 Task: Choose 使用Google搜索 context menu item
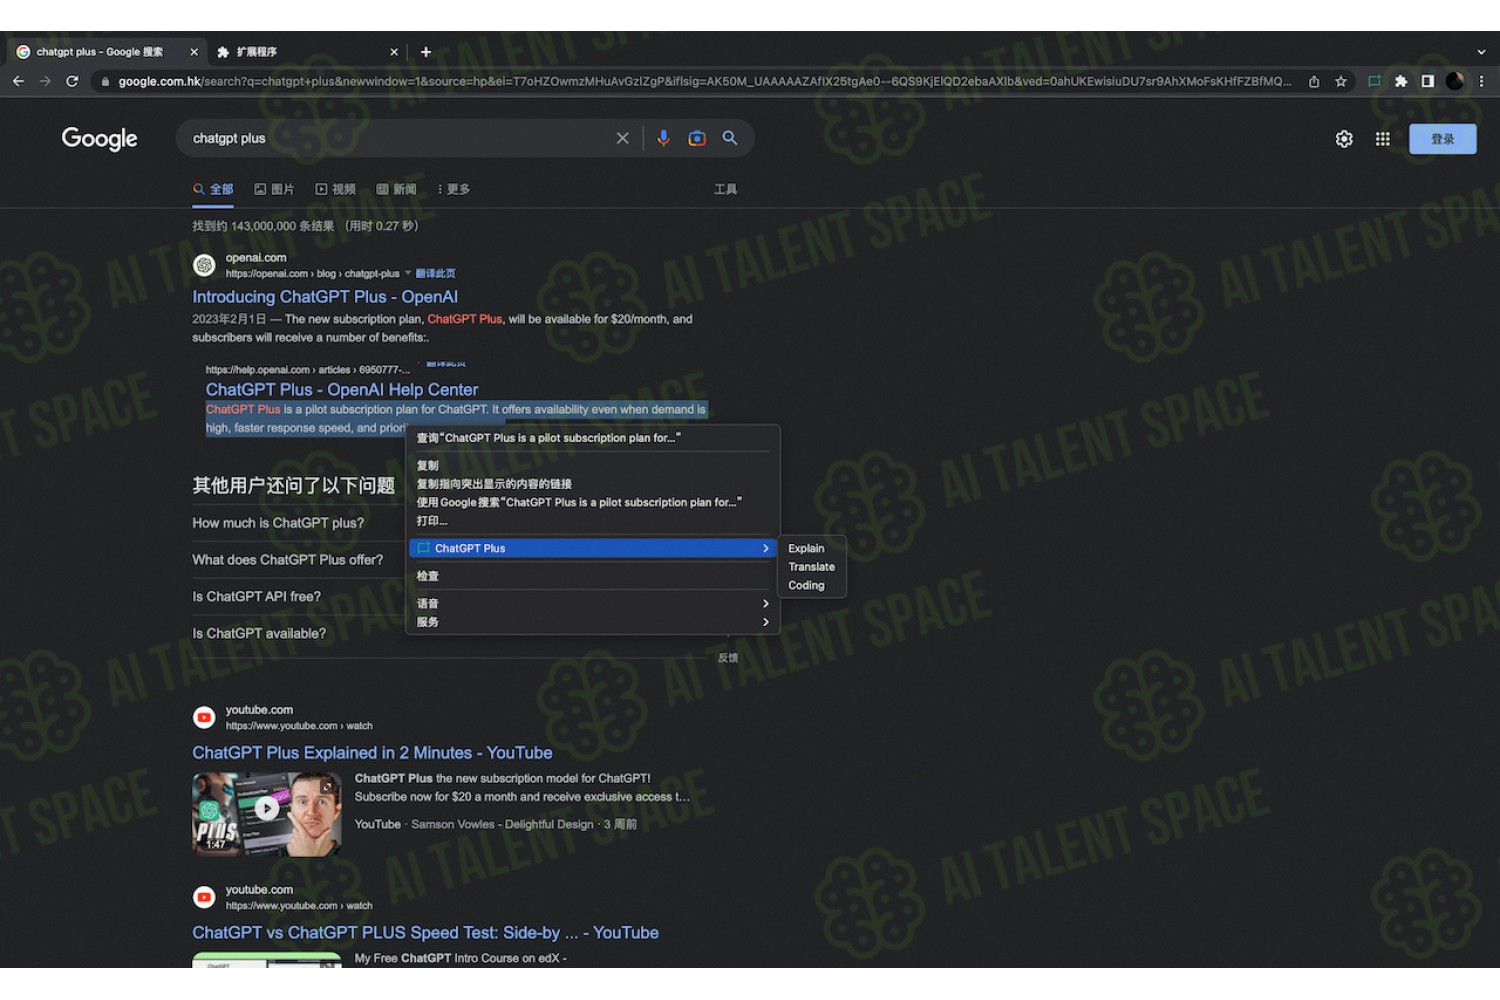pyautogui.click(x=592, y=502)
